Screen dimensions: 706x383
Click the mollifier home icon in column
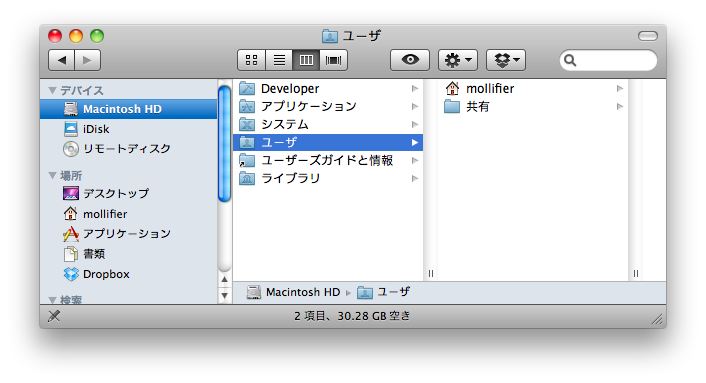click(452, 88)
